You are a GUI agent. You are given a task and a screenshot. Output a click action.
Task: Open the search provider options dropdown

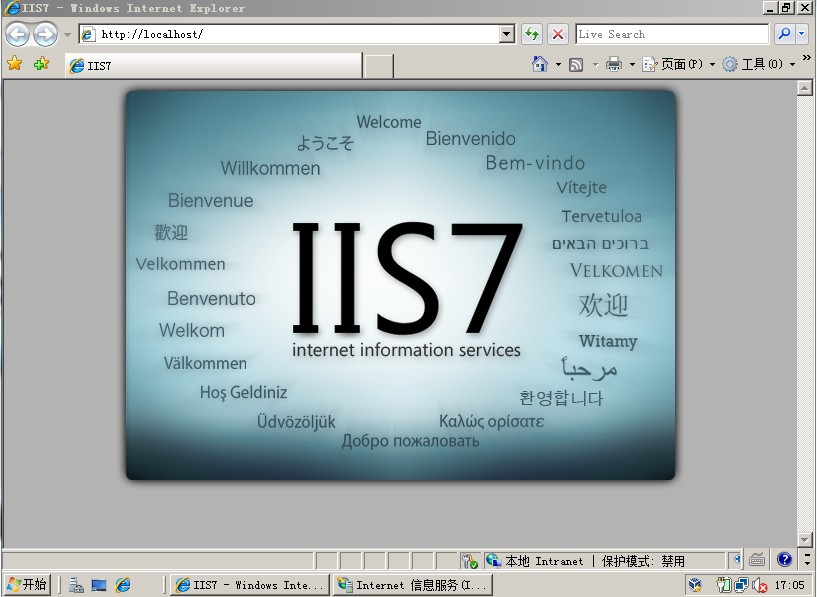pos(801,34)
